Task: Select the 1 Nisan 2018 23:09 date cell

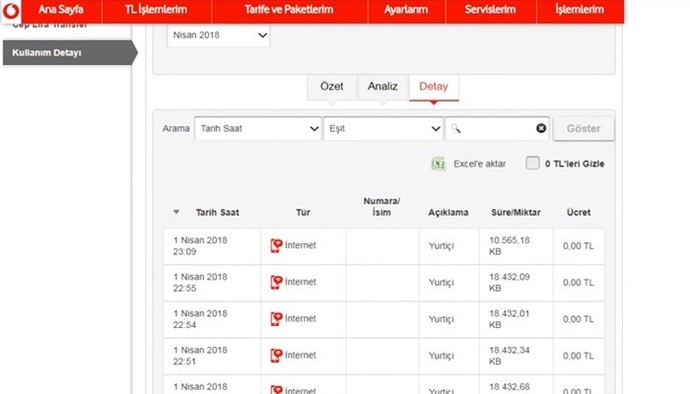Action: 212,246
